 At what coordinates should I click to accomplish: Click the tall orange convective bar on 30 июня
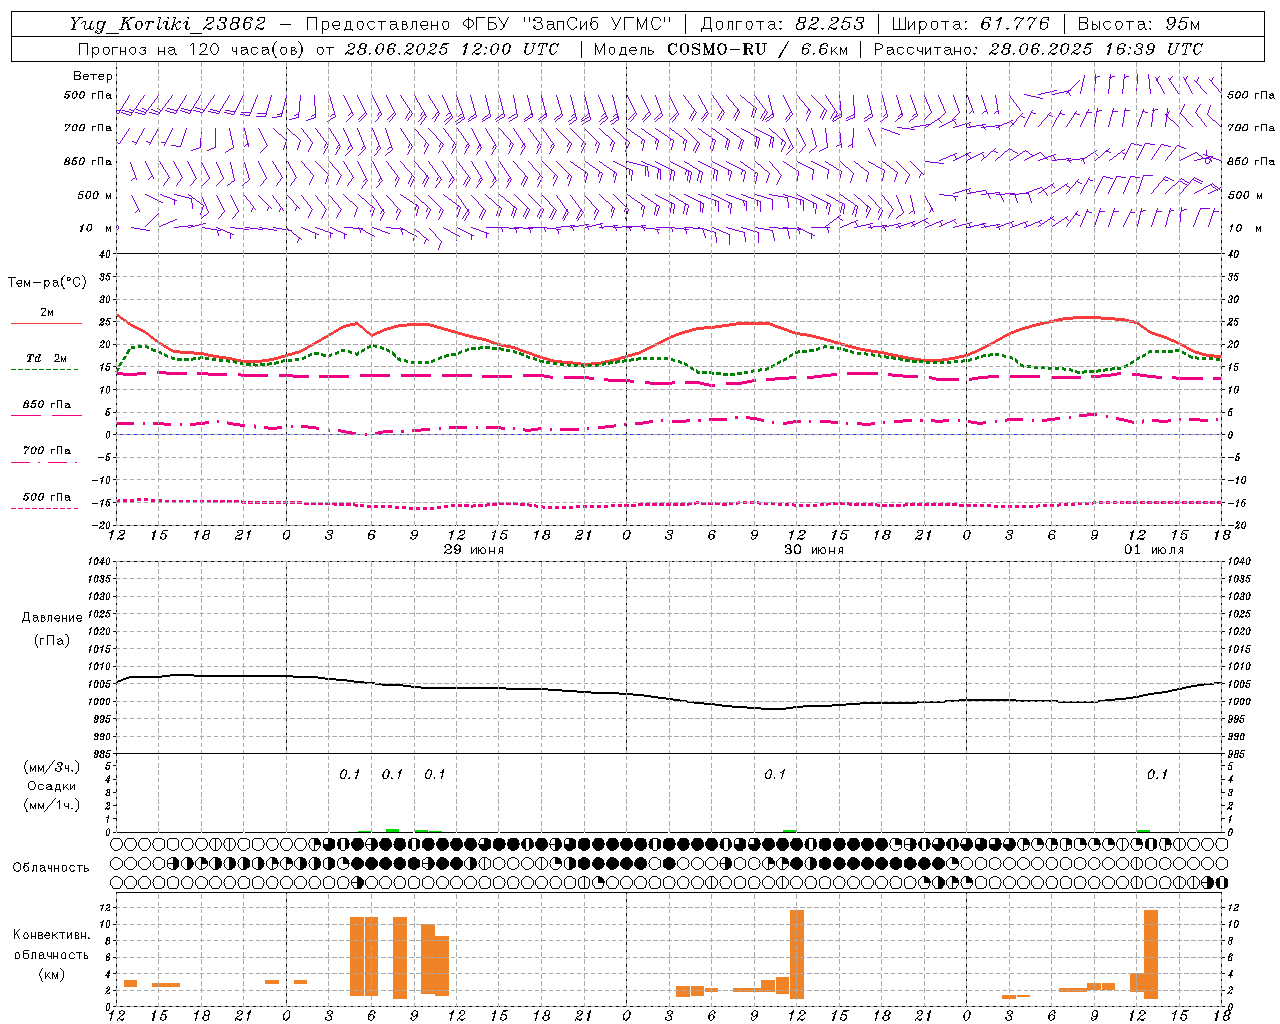pyautogui.click(x=797, y=954)
